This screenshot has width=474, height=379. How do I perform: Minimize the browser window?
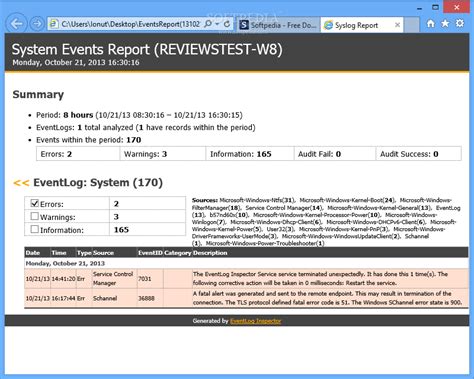click(420, 8)
